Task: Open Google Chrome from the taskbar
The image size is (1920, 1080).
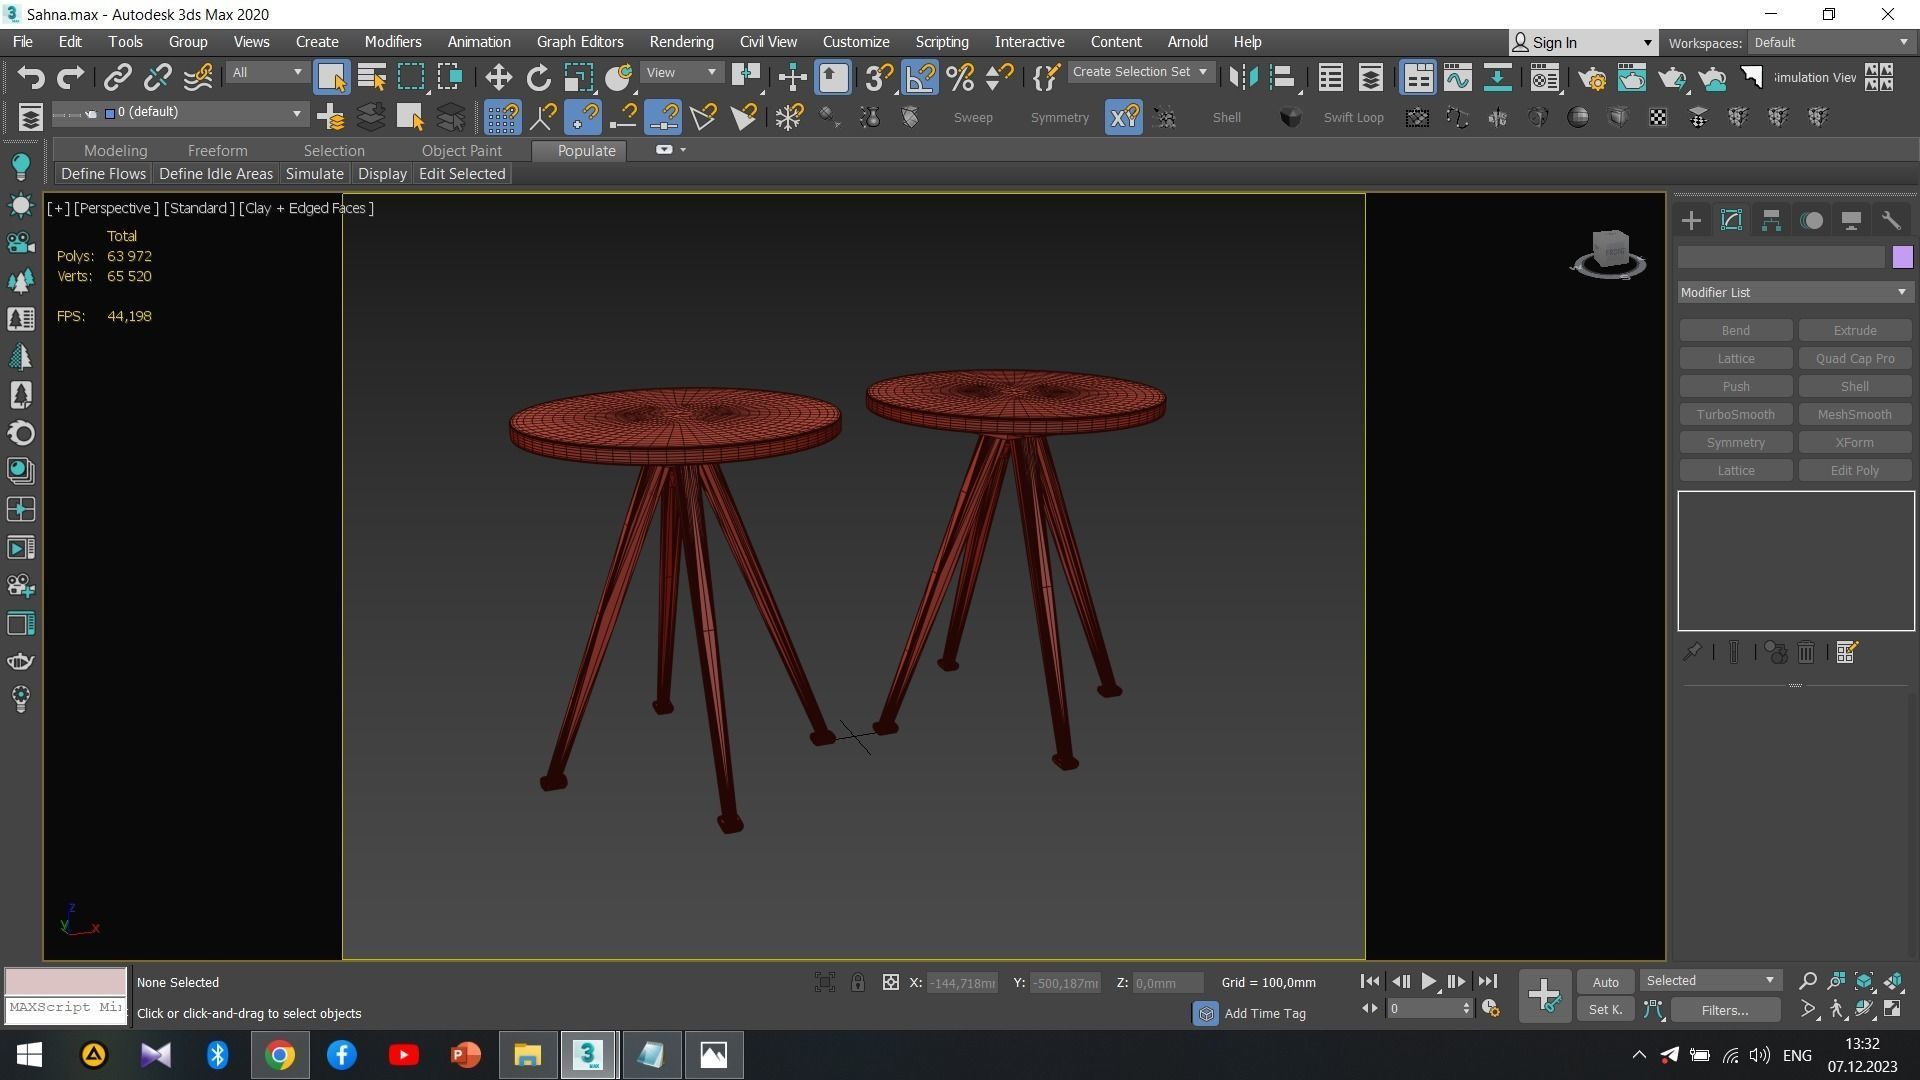Action: click(280, 1055)
